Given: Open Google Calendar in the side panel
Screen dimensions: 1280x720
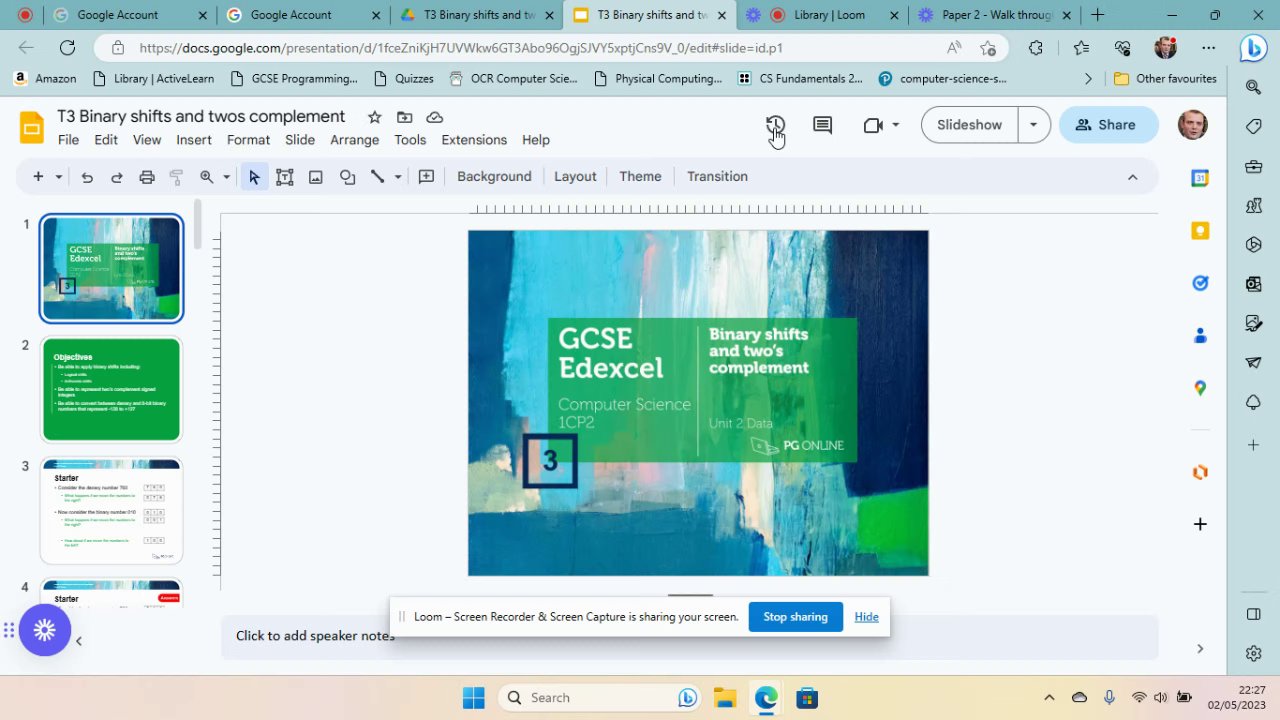Looking at the screenshot, I should [1200, 178].
